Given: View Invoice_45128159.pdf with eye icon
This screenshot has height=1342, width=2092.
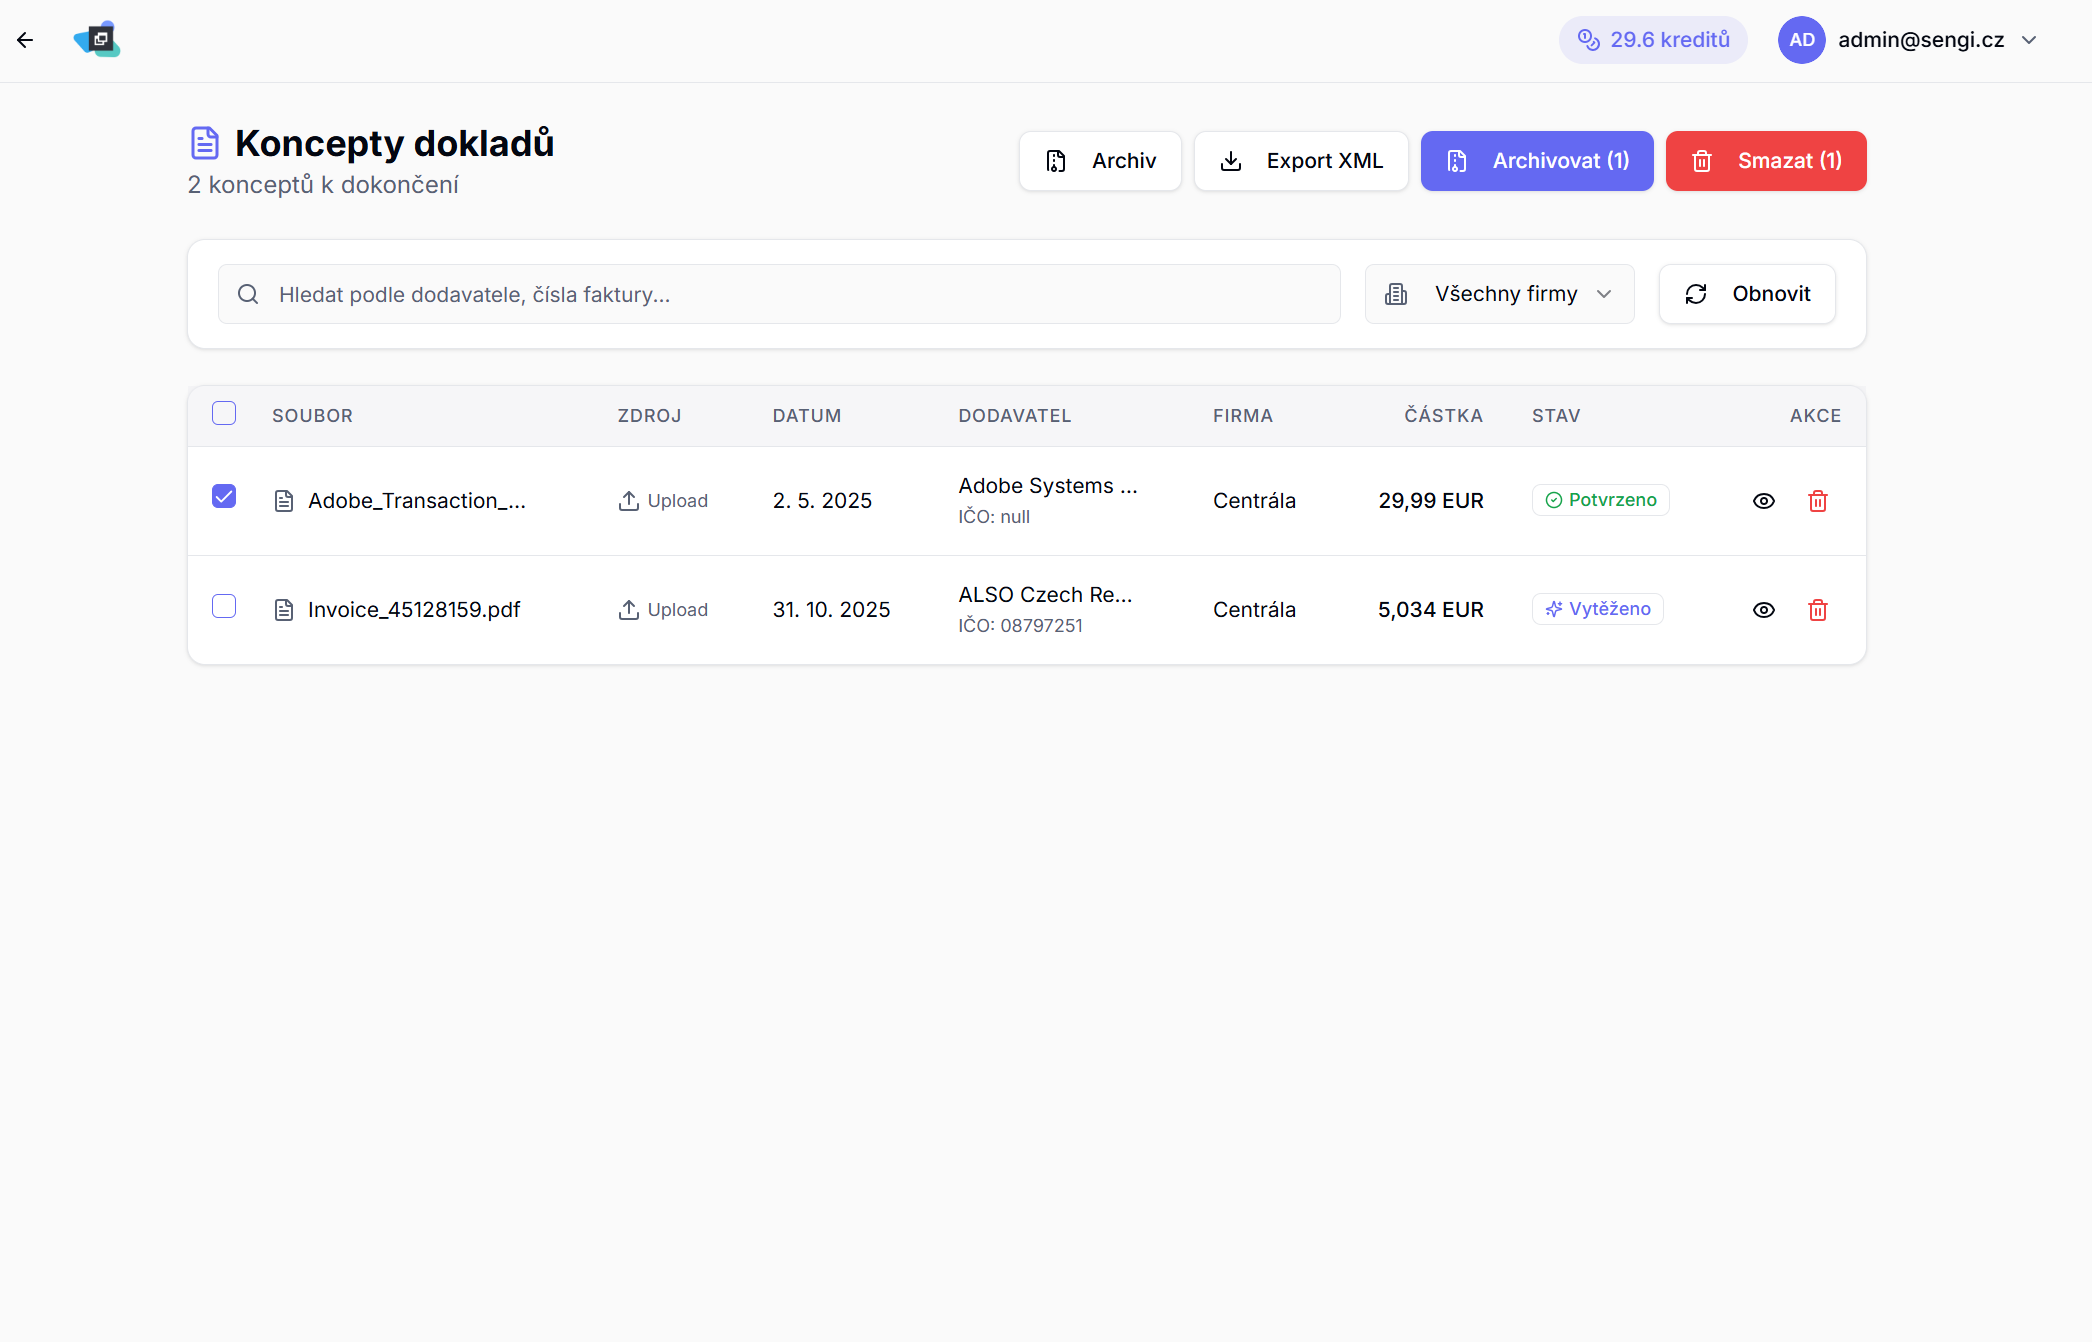Looking at the screenshot, I should point(1763,610).
